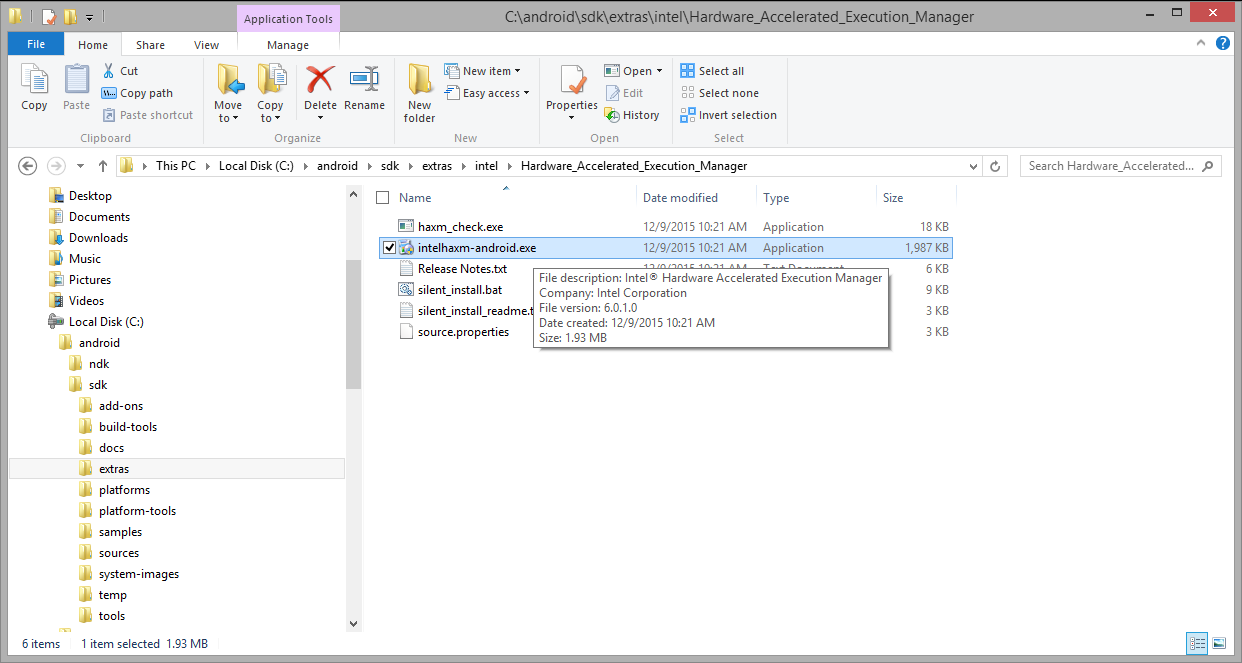Viewport: 1242px width, 663px height.
Task: Click the Up arrow navigation icon
Action: pos(103,166)
